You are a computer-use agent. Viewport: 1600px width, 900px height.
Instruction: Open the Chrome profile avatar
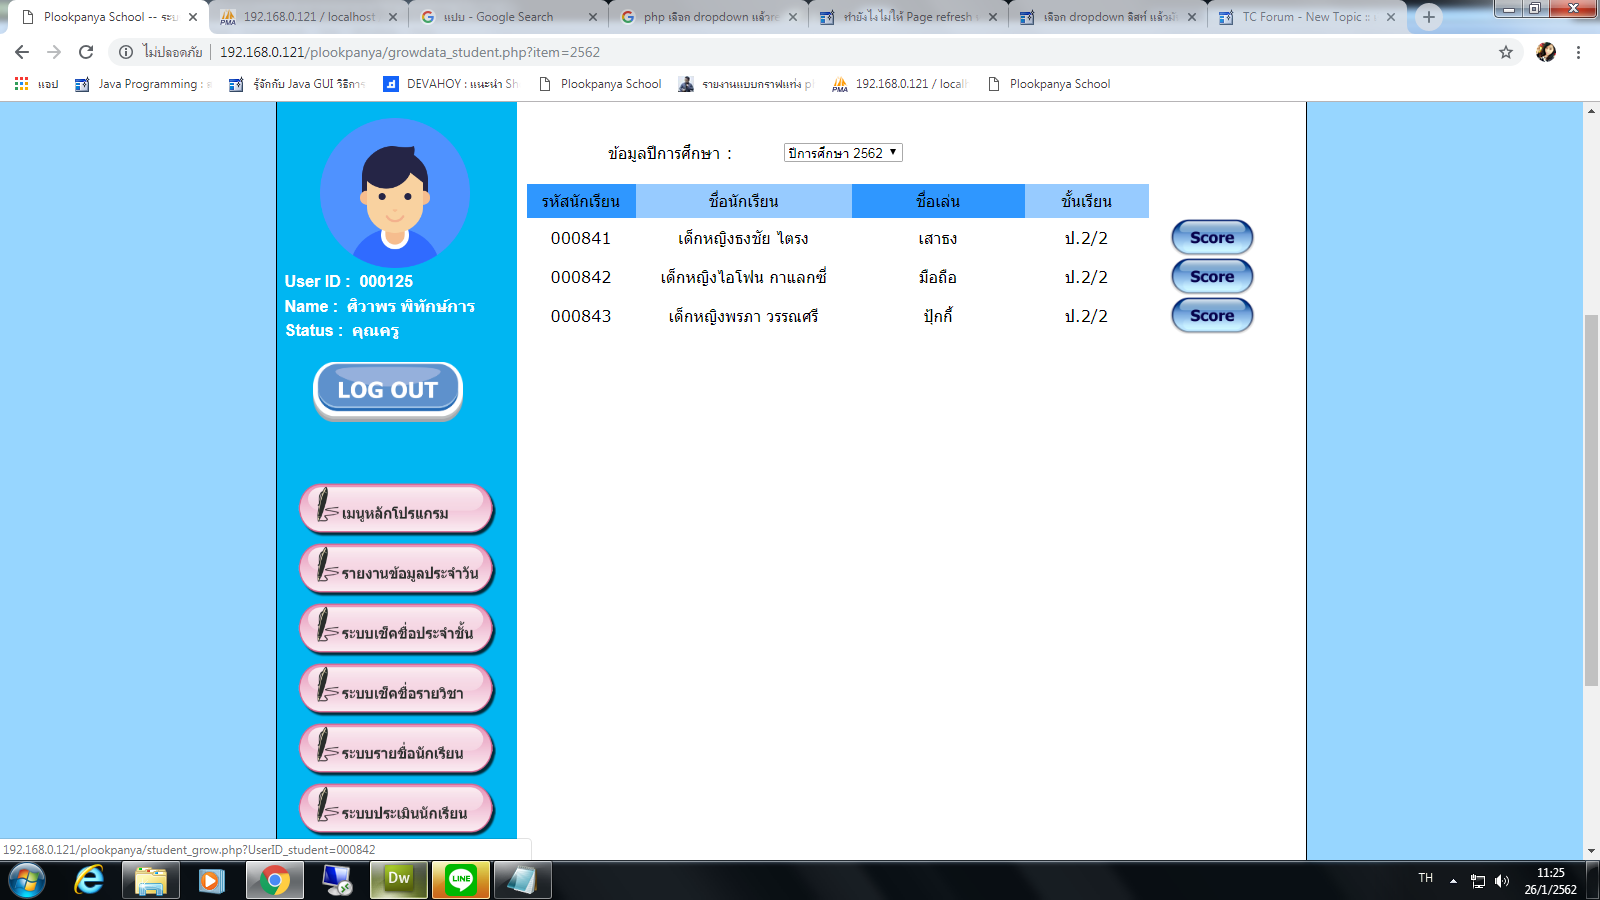(x=1546, y=52)
